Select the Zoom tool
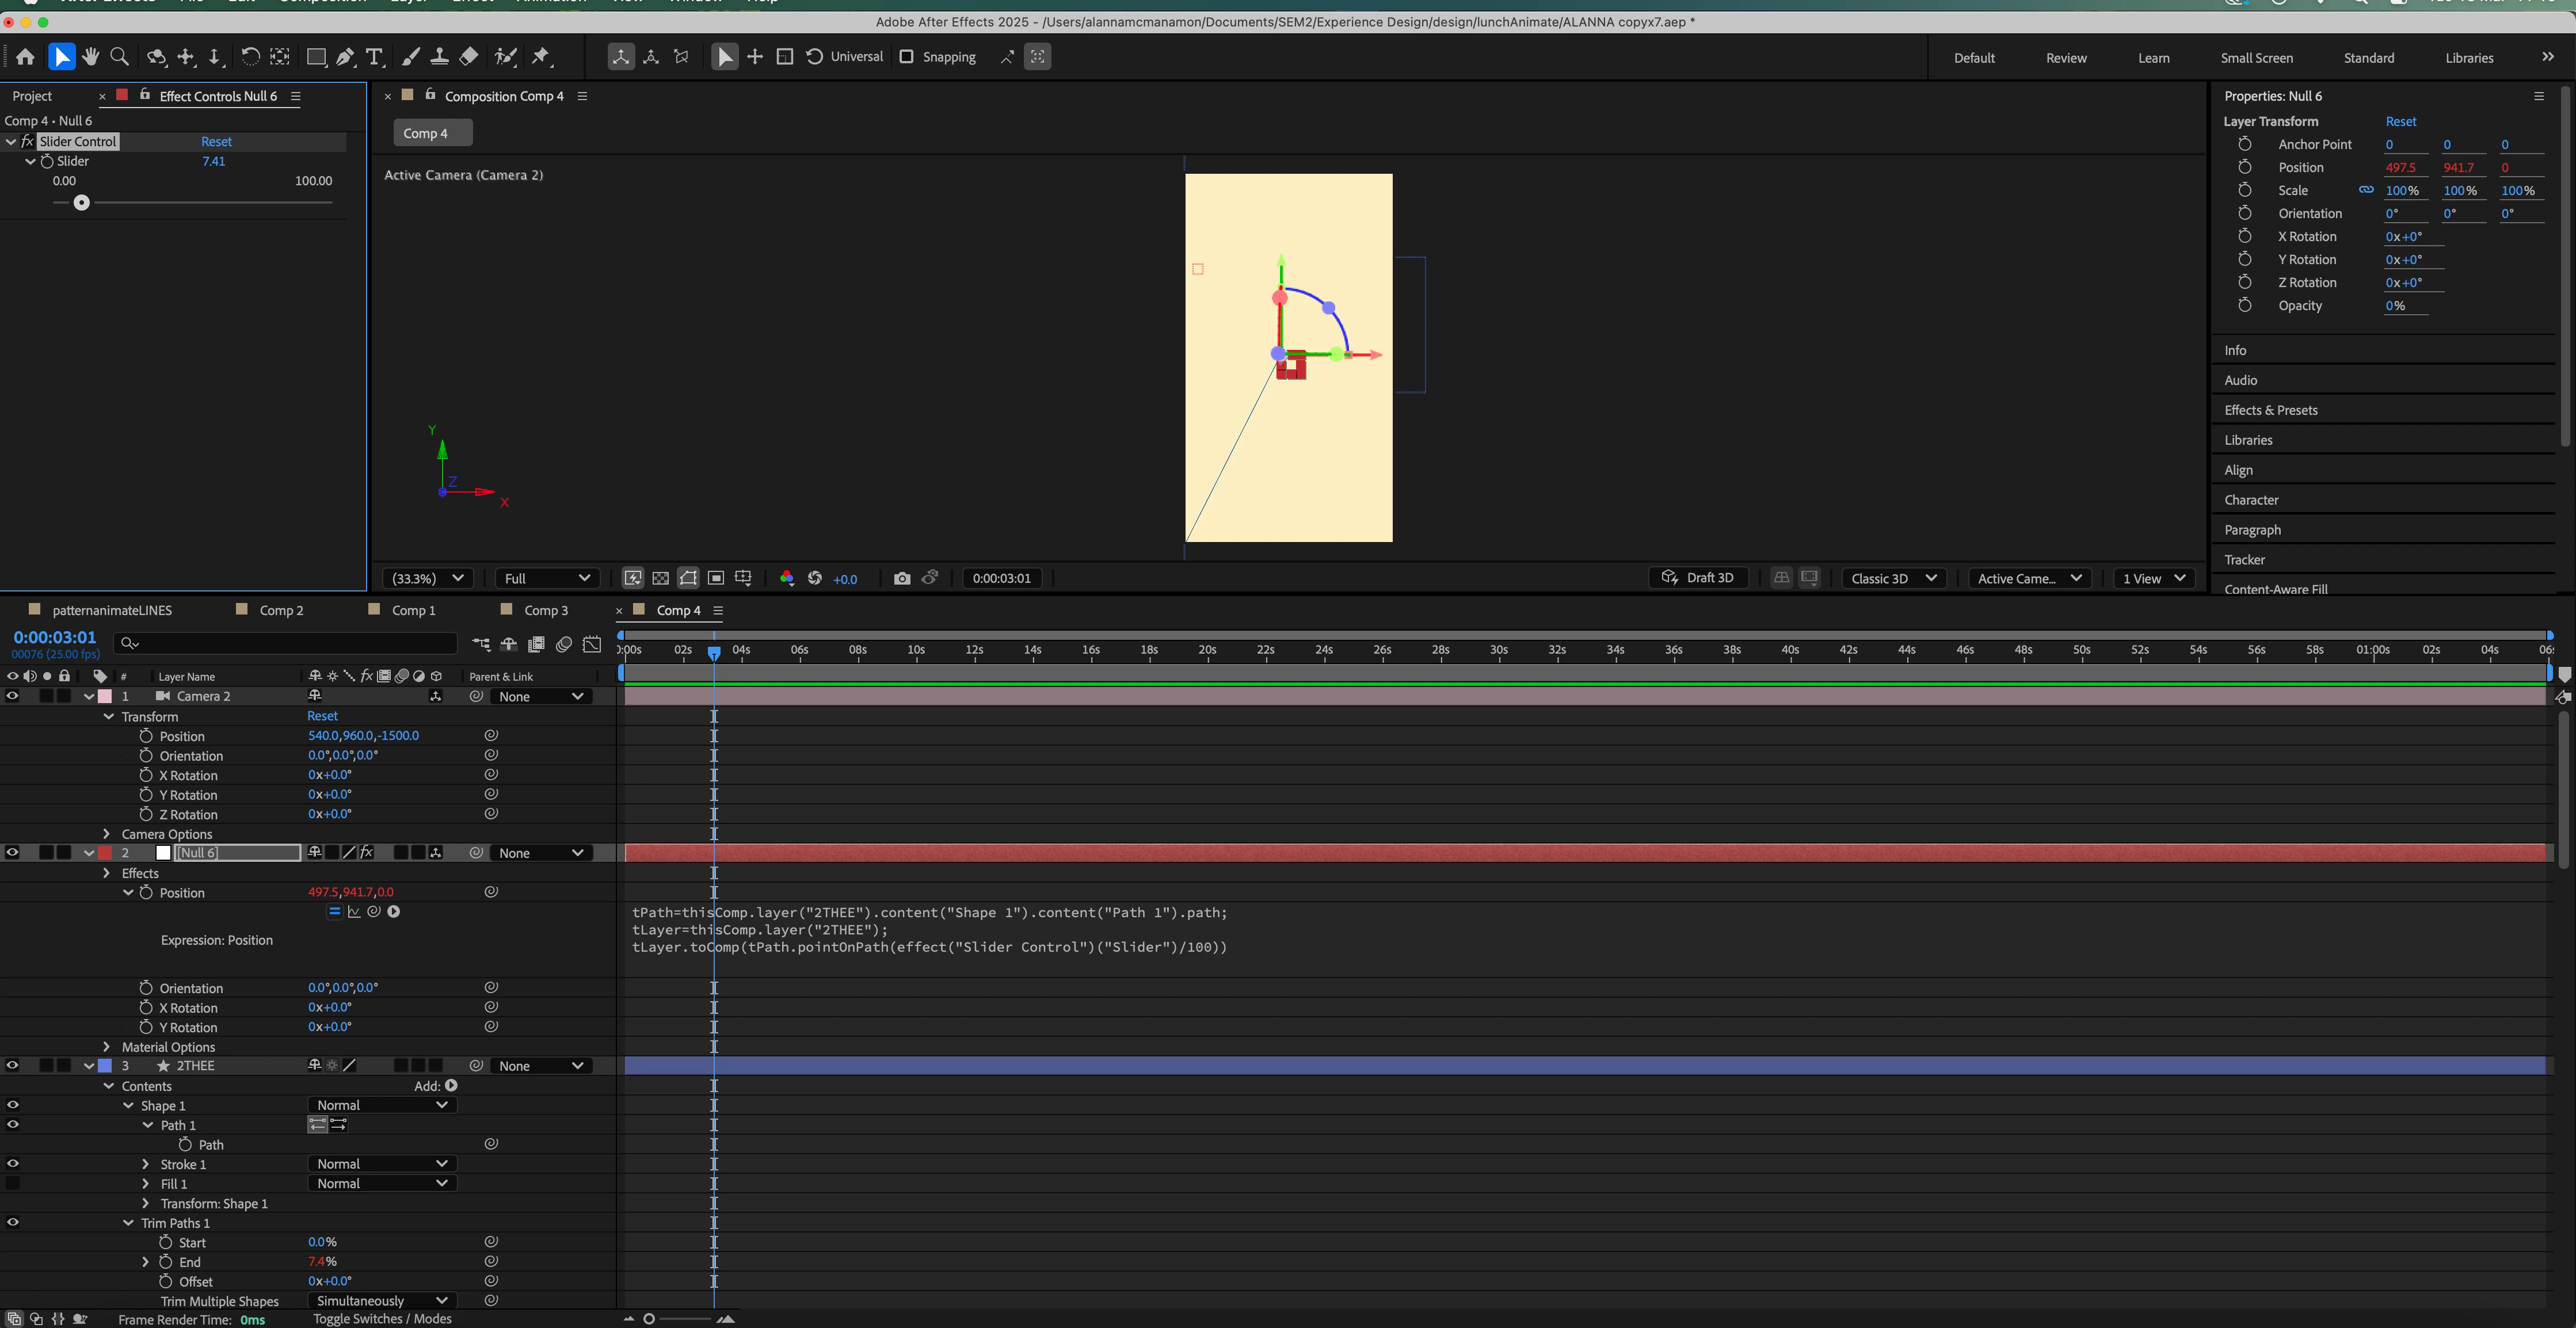This screenshot has height=1328, width=2576. [119, 57]
